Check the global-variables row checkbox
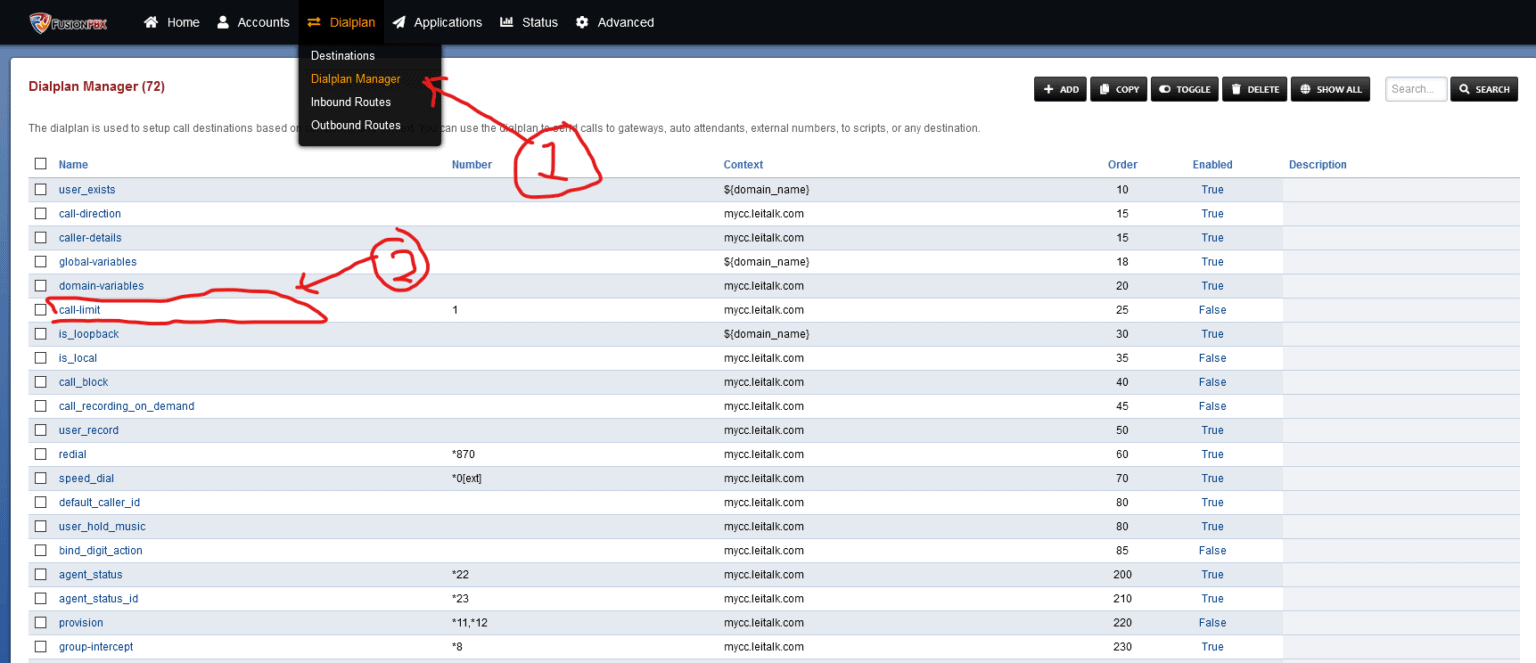This screenshot has width=1536, height=663. (41, 262)
